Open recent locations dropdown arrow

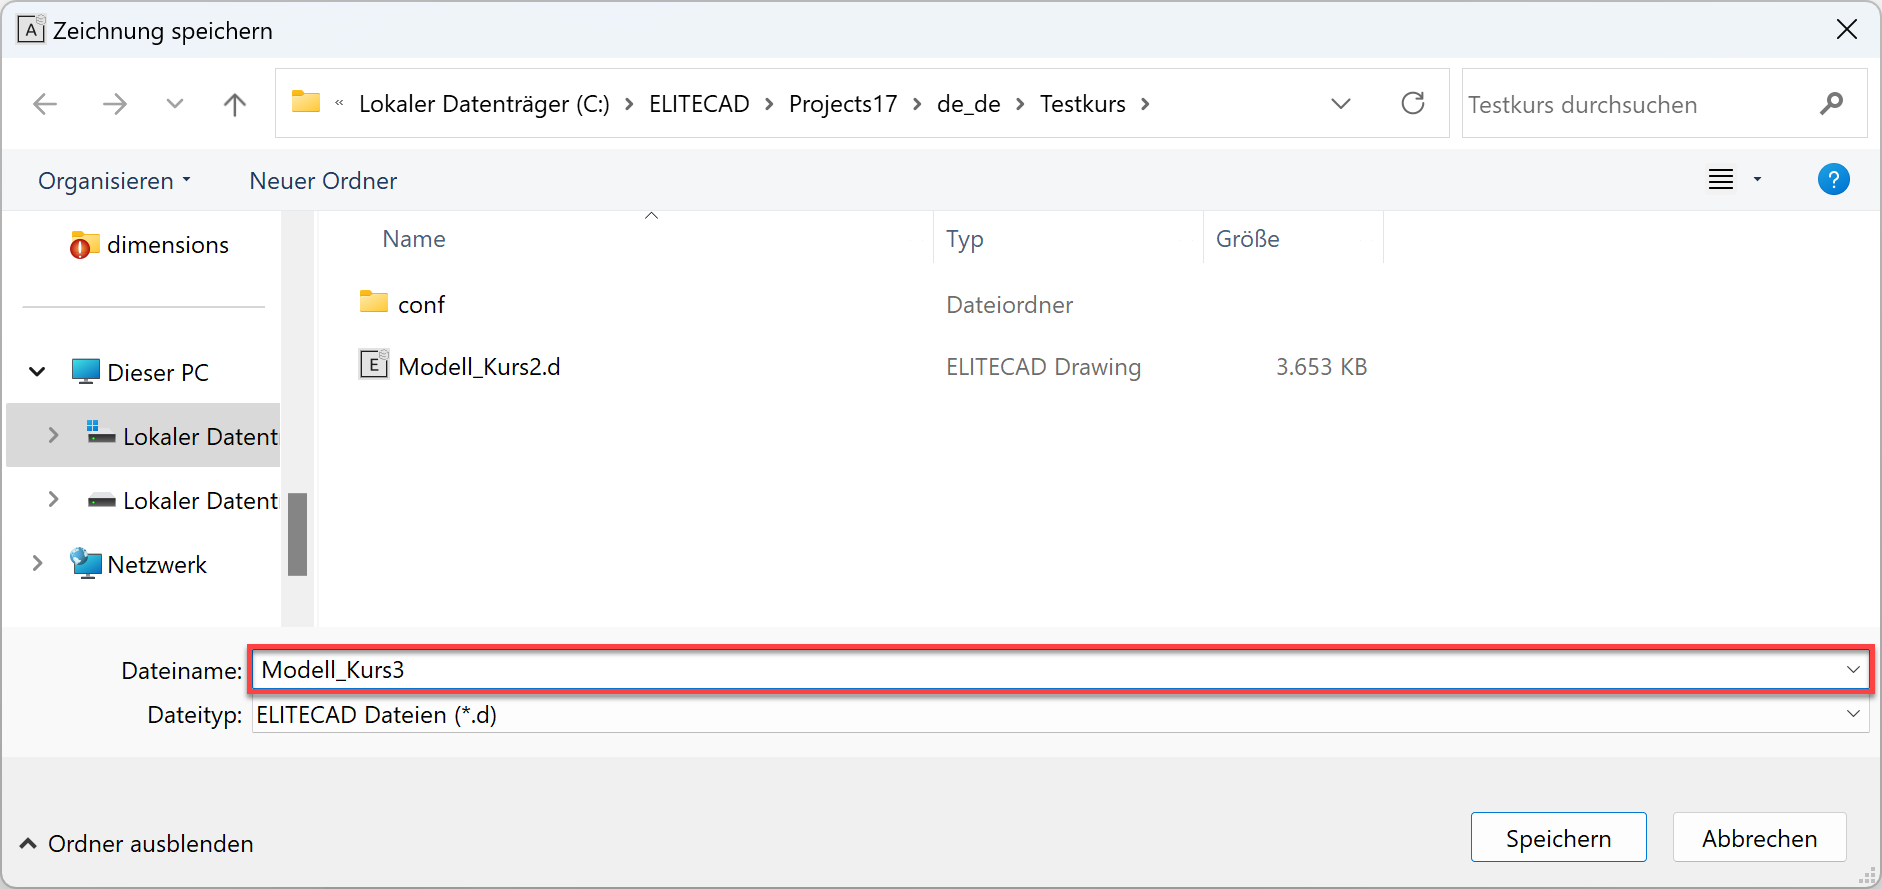click(x=175, y=104)
